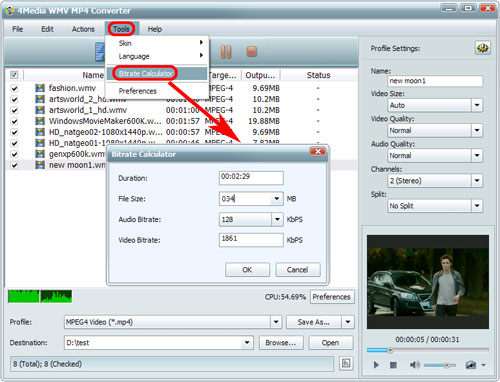Mute the preview volume speaker icon
Screen dimensions: 500x382
414,365
